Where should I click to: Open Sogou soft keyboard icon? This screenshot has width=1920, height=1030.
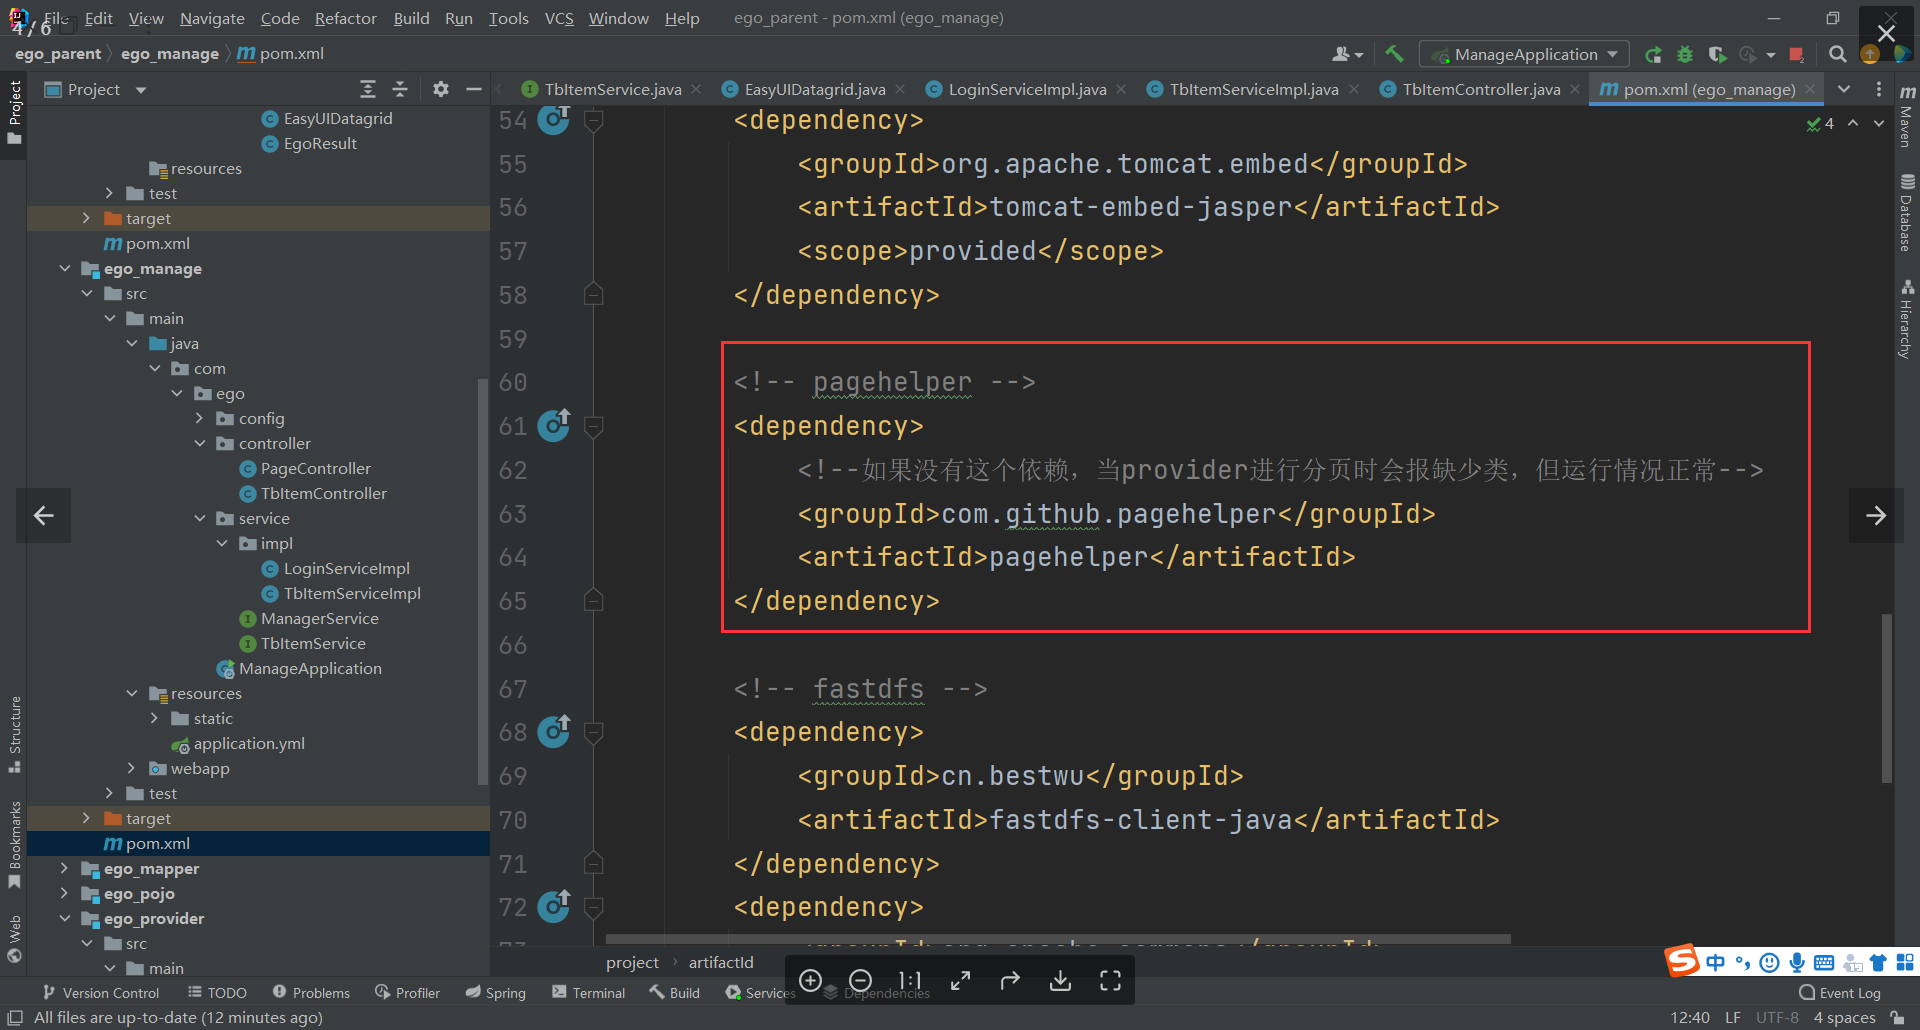pyautogui.click(x=1824, y=963)
